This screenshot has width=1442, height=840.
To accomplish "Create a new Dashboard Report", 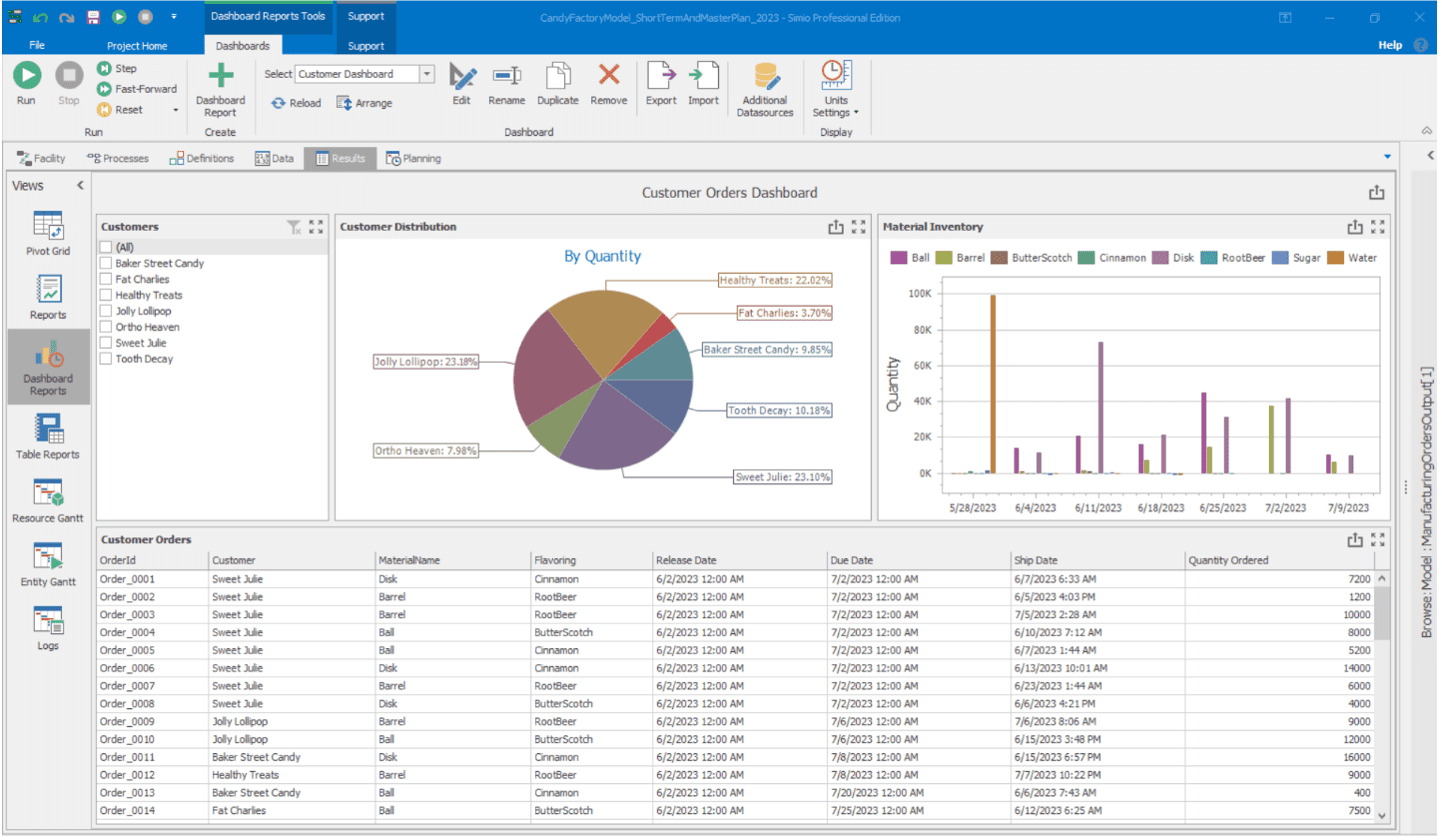I will [220, 88].
